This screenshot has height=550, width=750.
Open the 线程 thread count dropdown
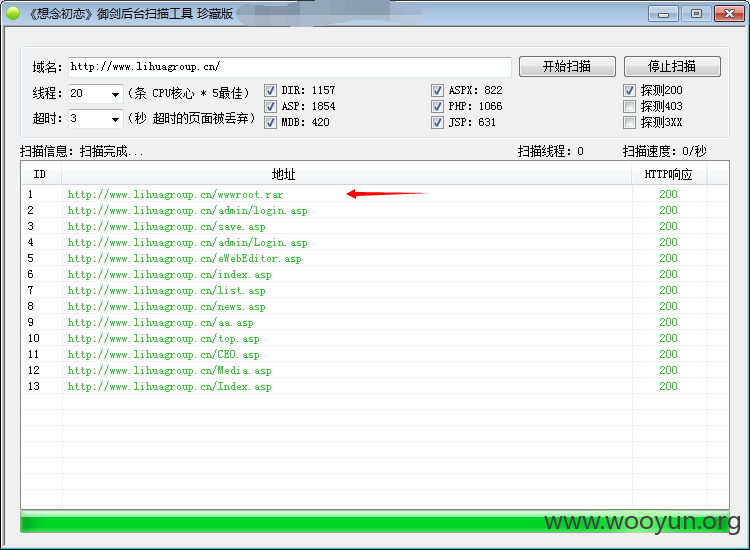pyautogui.click(x=115, y=94)
